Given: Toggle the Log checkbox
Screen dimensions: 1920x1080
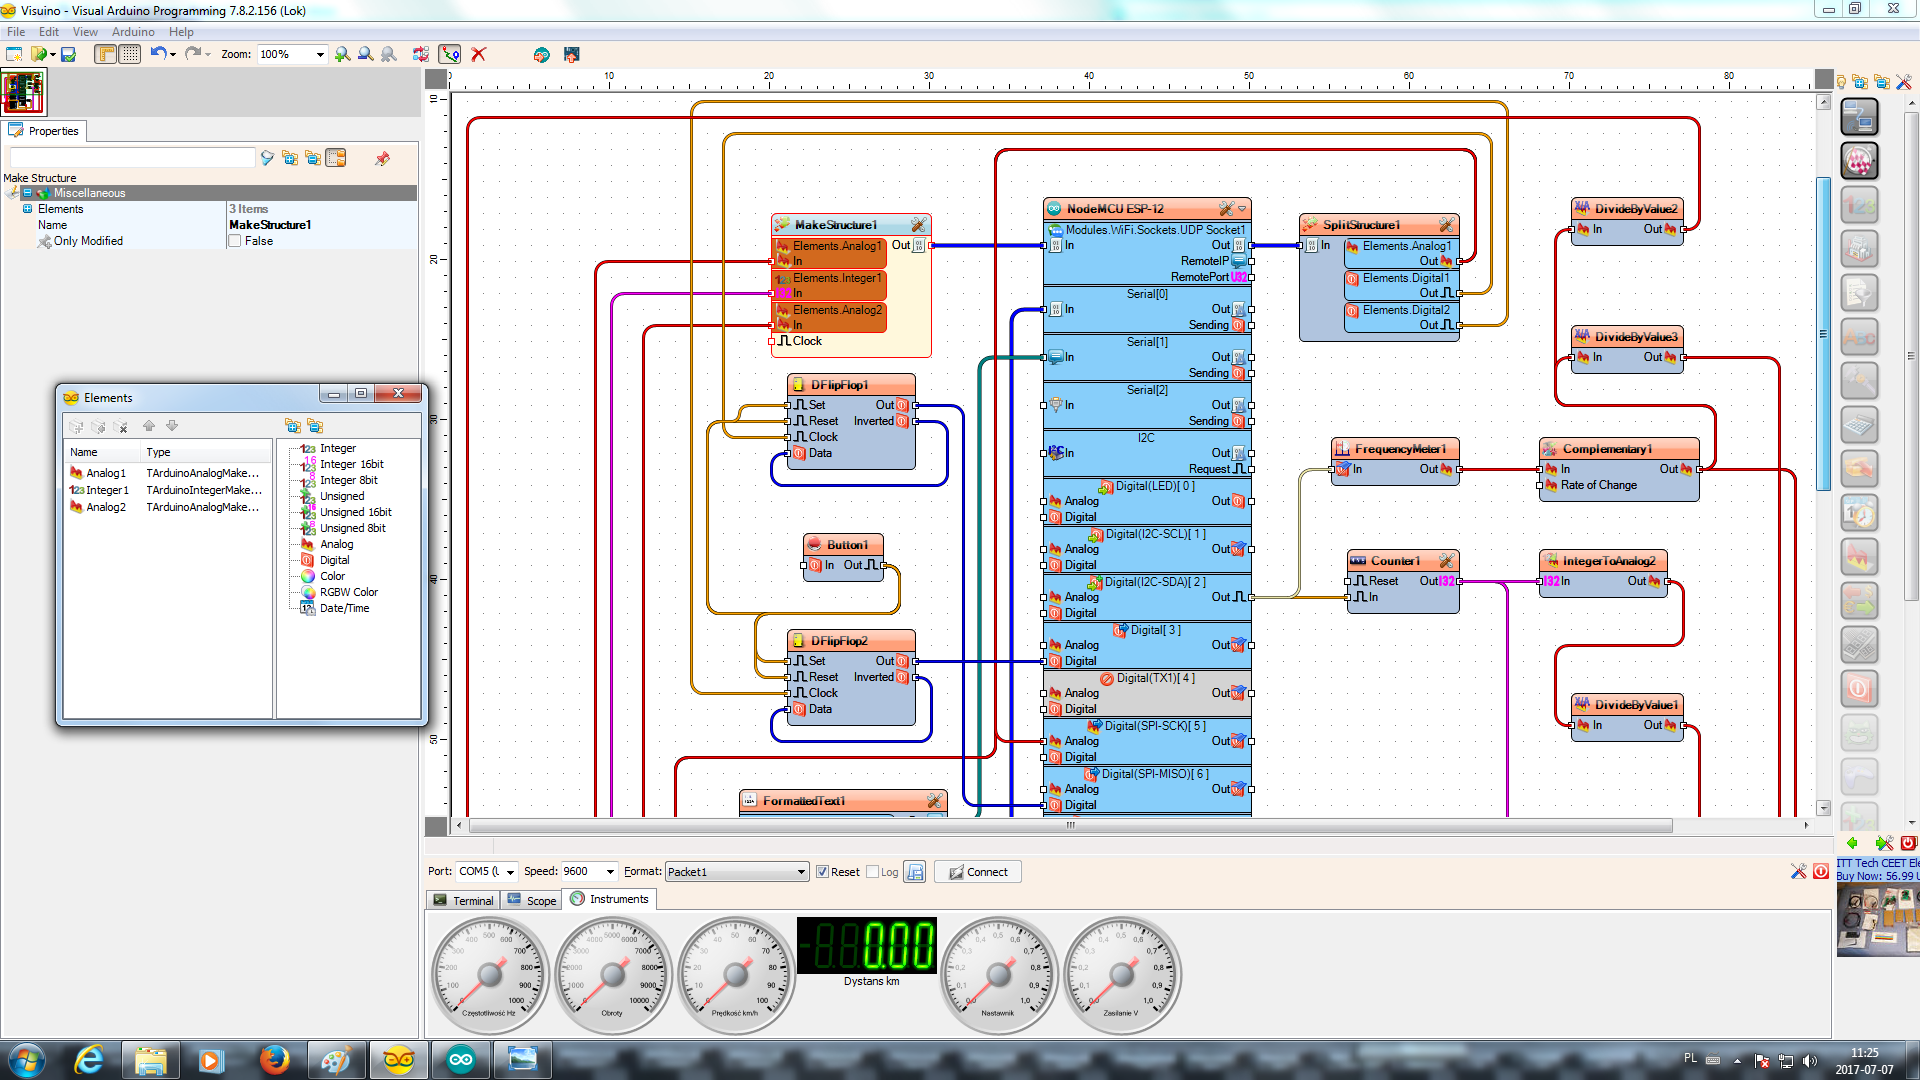Looking at the screenshot, I should (872, 872).
